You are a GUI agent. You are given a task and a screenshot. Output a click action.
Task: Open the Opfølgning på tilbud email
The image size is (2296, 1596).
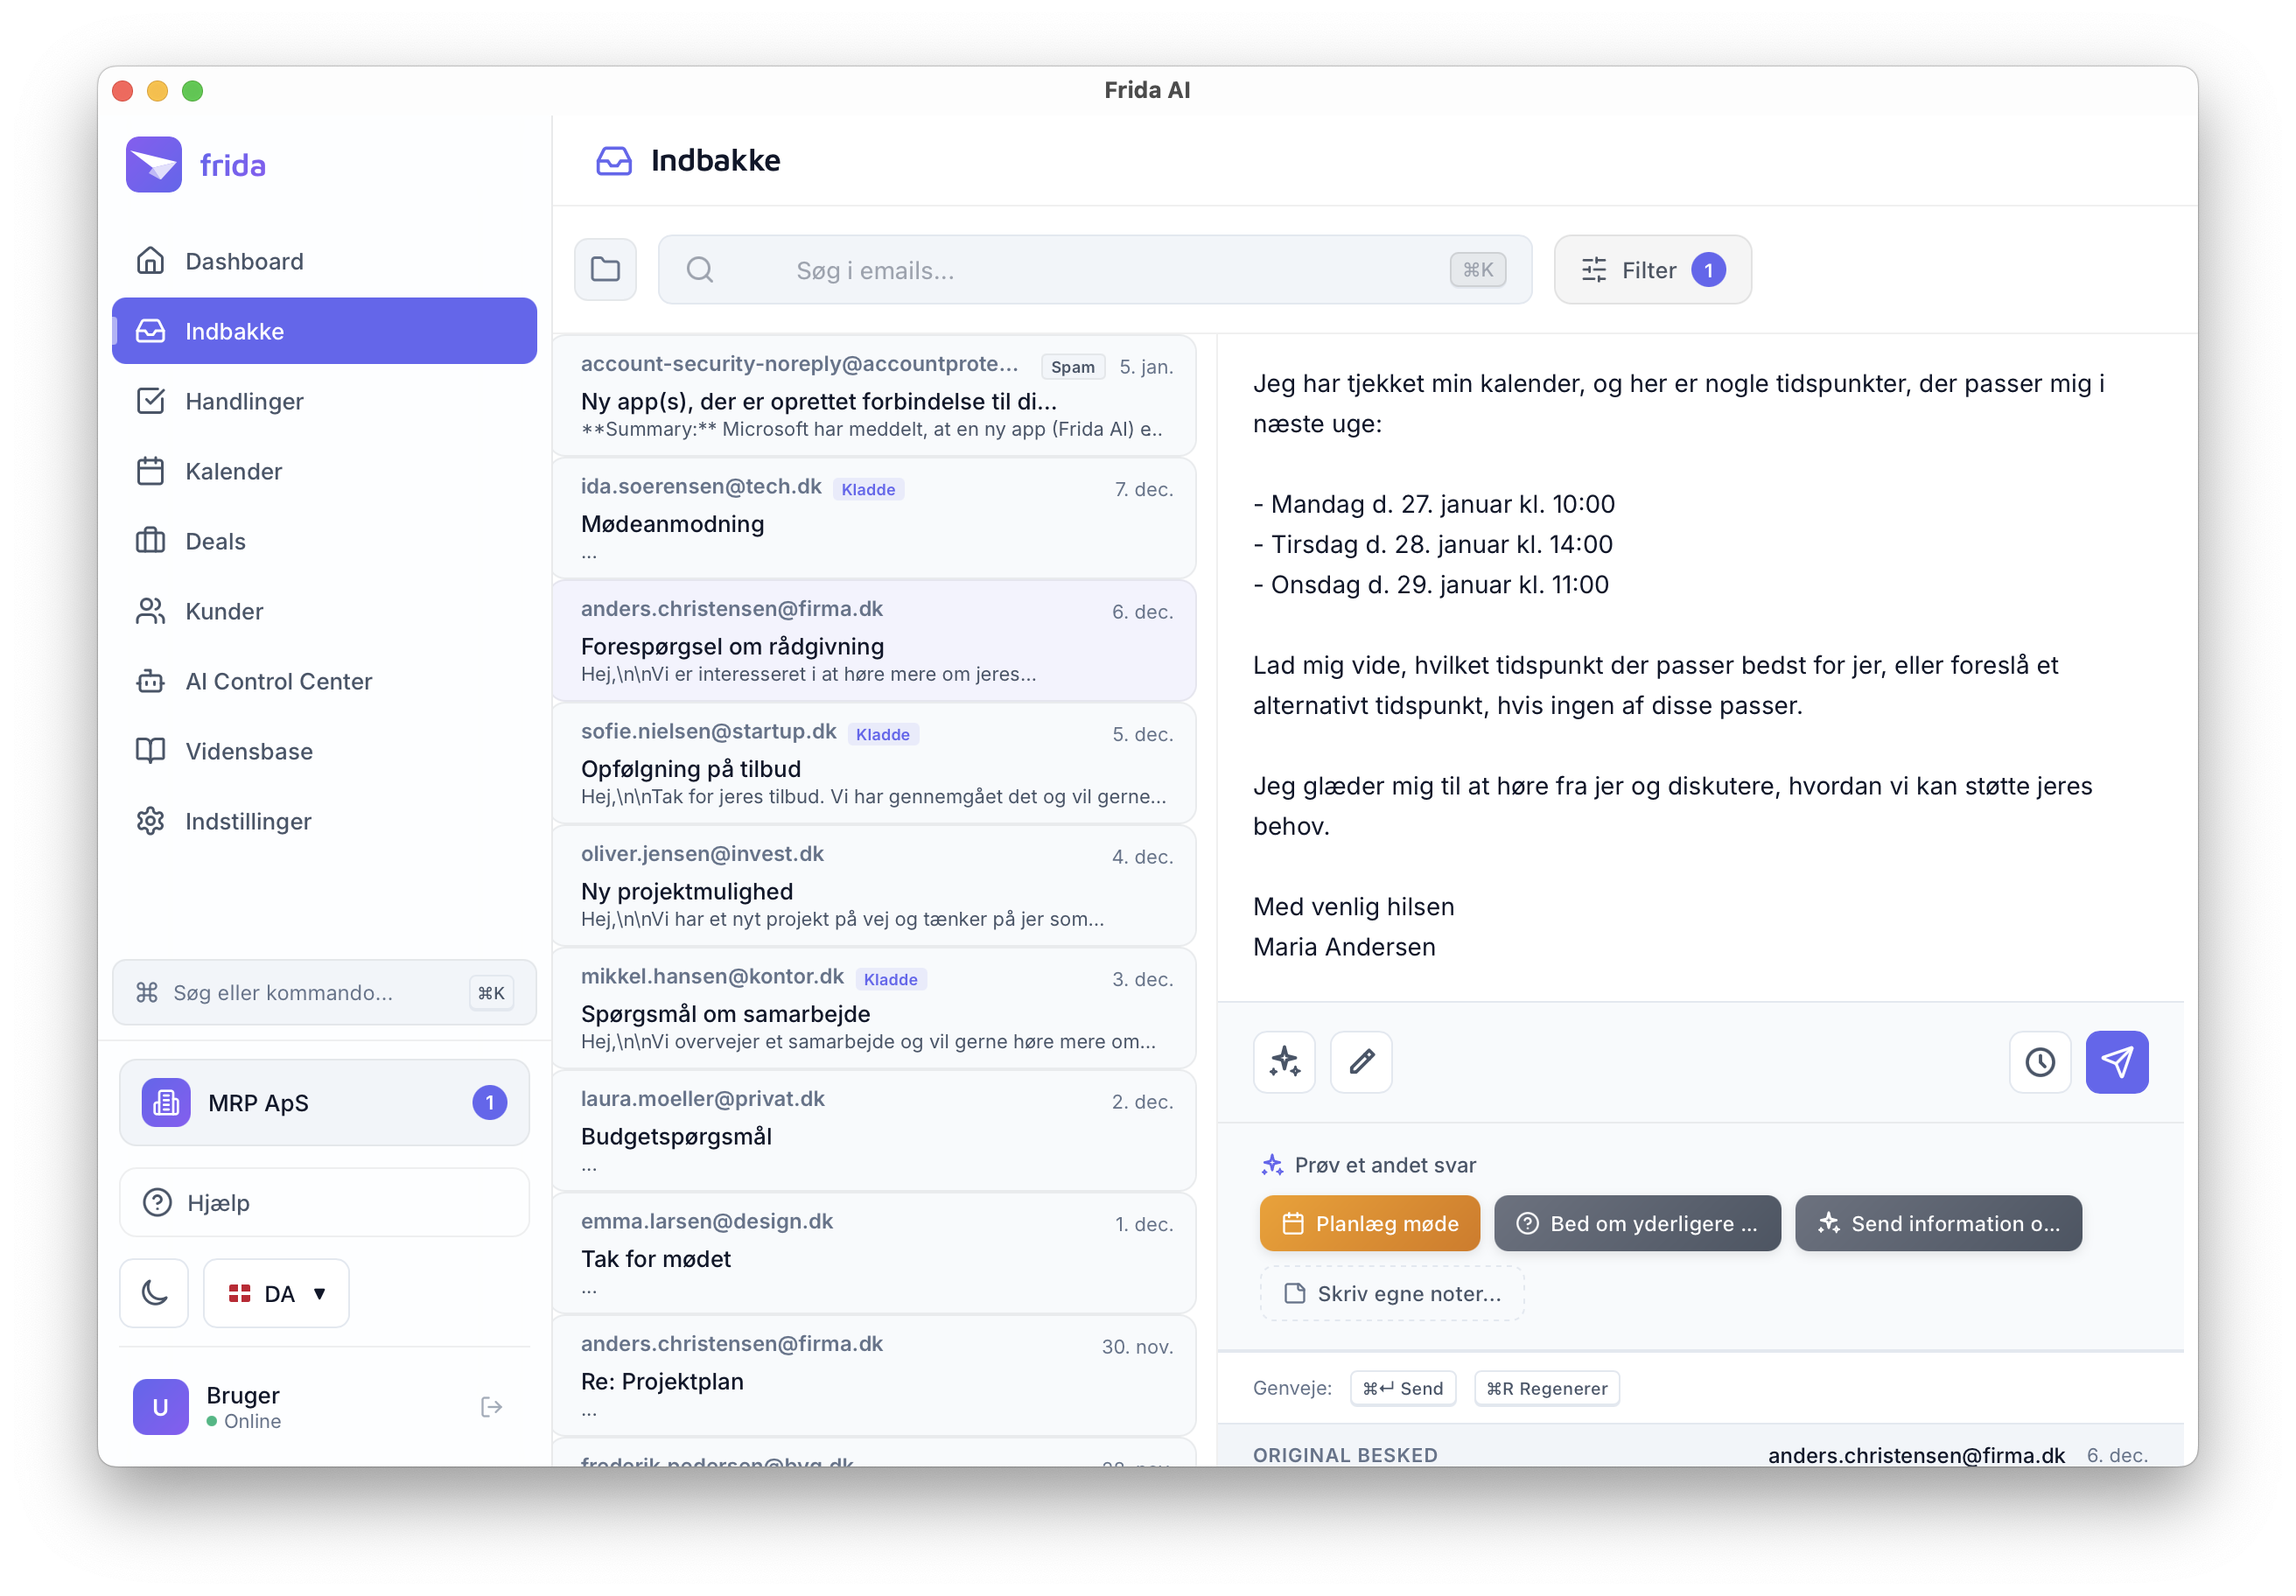click(874, 765)
